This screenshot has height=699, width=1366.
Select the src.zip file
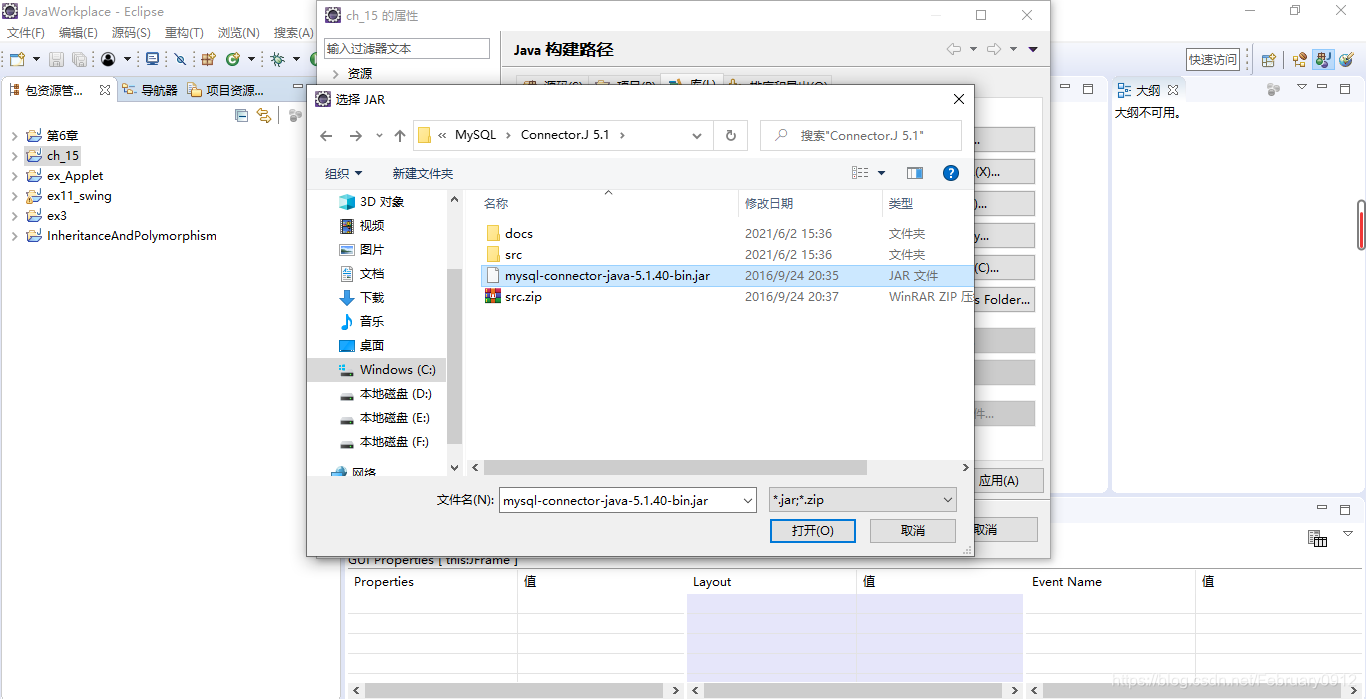(726, 297)
